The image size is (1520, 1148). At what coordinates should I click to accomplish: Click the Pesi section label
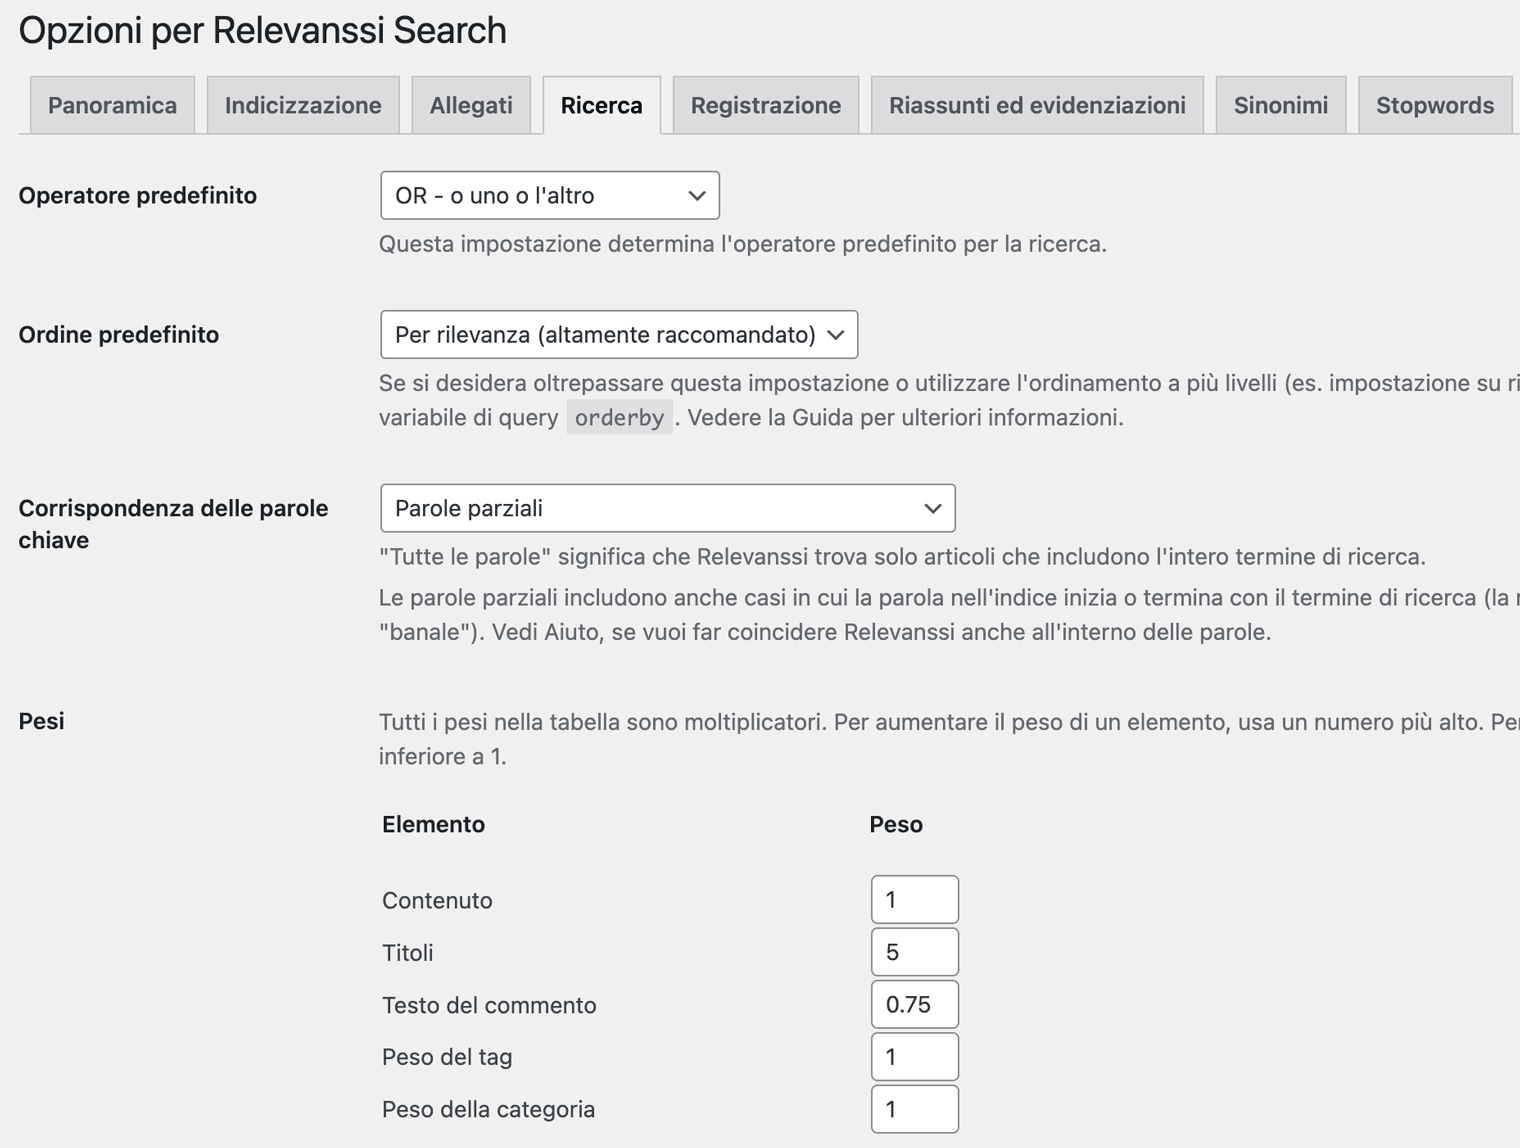pyautogui.click(x=42, y=721)
